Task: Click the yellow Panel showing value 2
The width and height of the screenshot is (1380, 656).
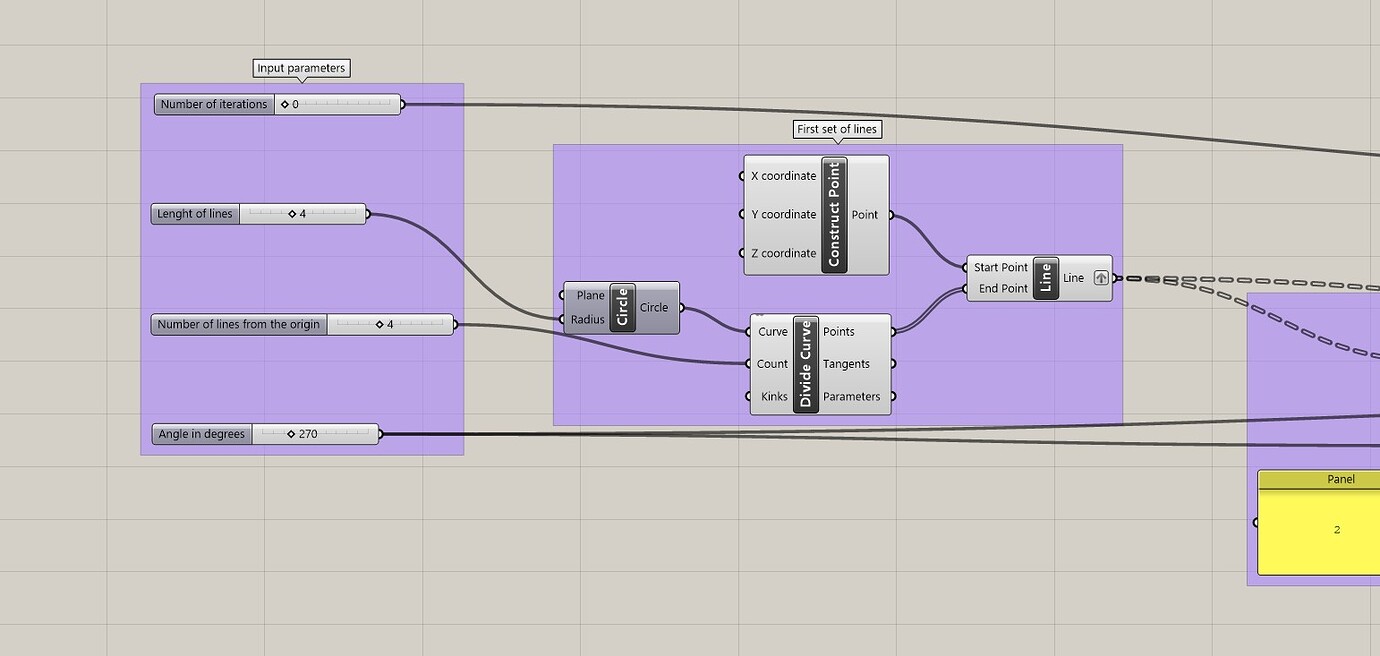Action: tap(1336, 529)
